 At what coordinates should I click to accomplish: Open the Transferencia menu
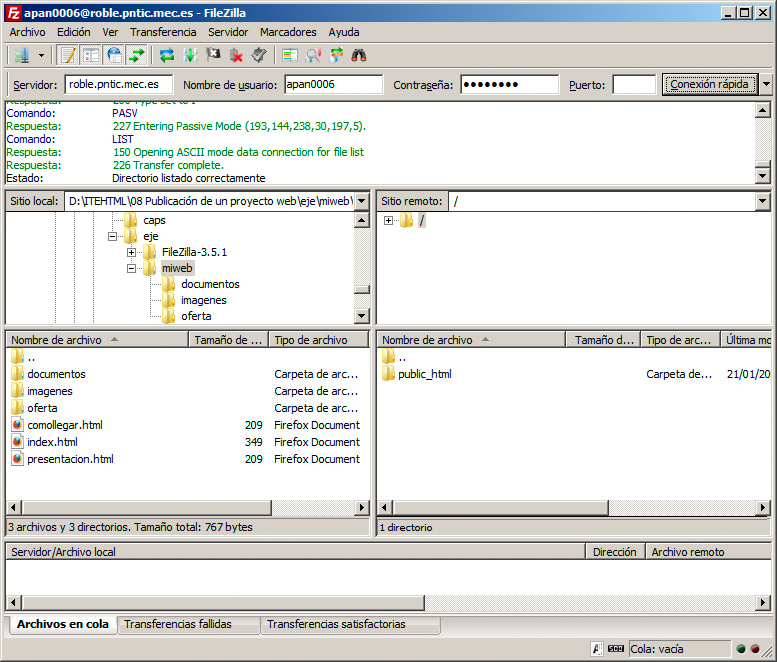pyautogui.click(x=163, y=32)
